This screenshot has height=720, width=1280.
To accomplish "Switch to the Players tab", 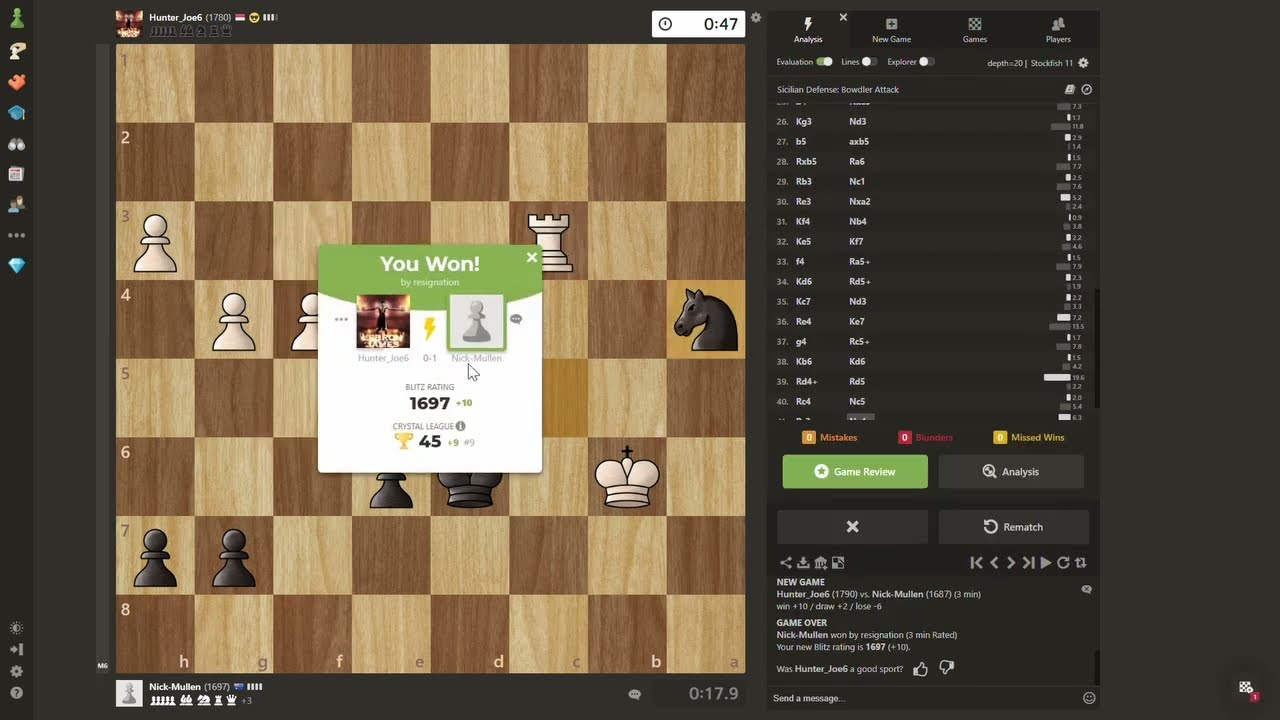I will tap(1058, 30).
